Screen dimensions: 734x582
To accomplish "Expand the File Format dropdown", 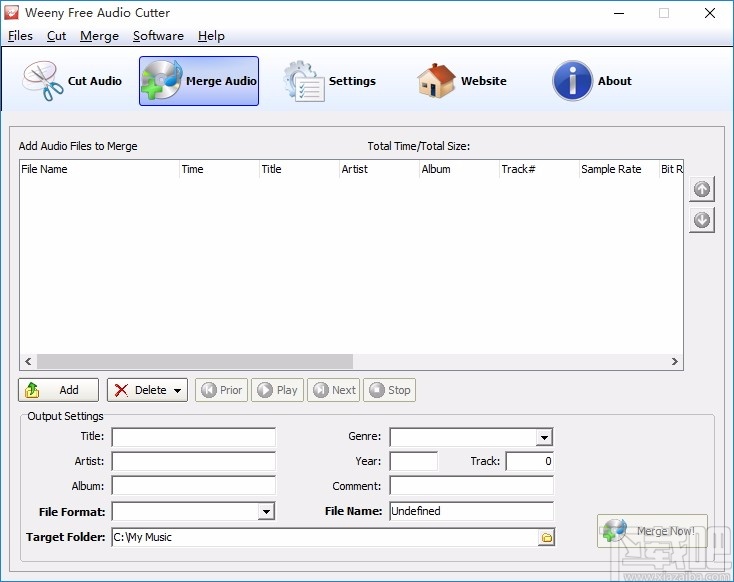I will (266, 511).
